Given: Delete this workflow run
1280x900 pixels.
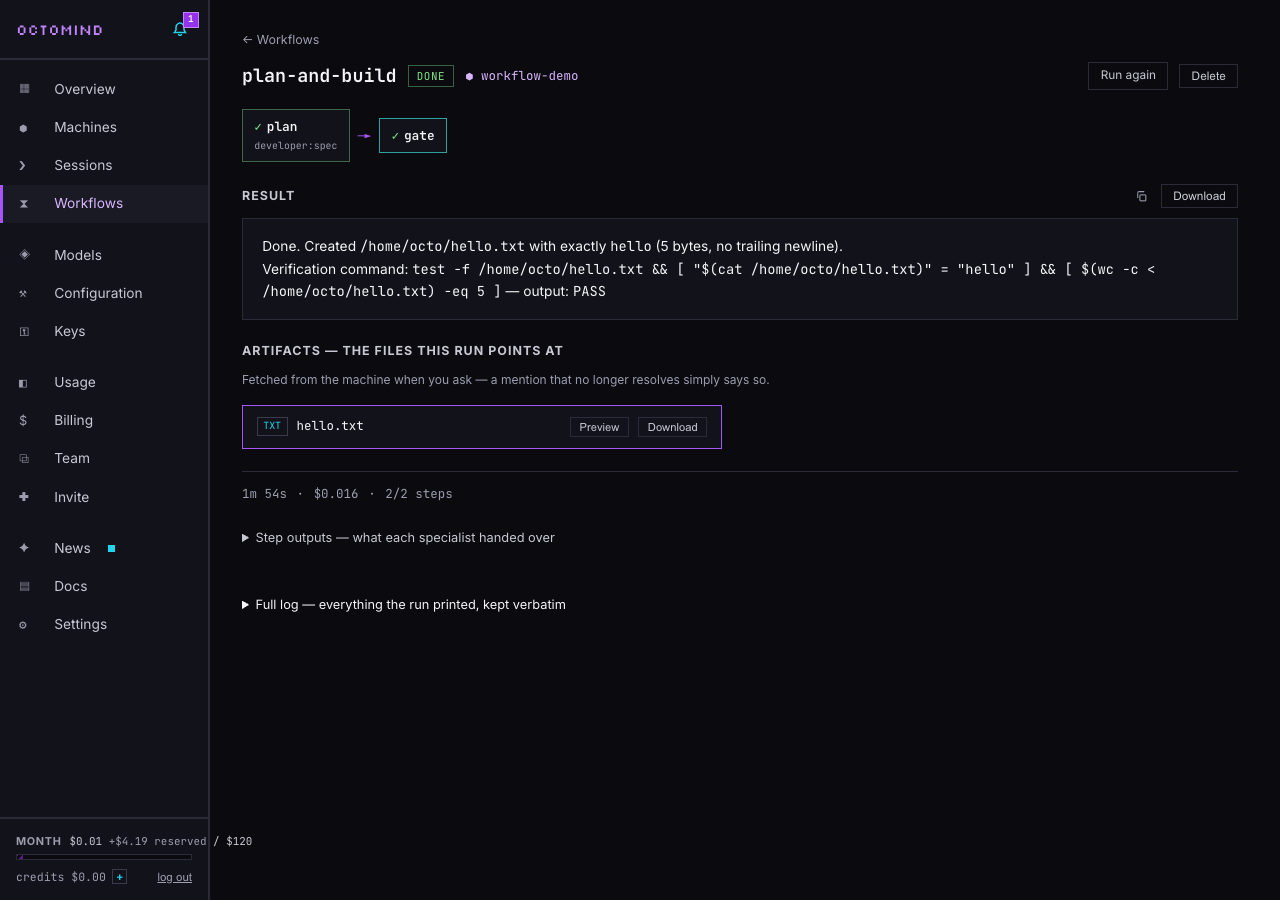Looking at the screenshot, I should click(1208, 76).
